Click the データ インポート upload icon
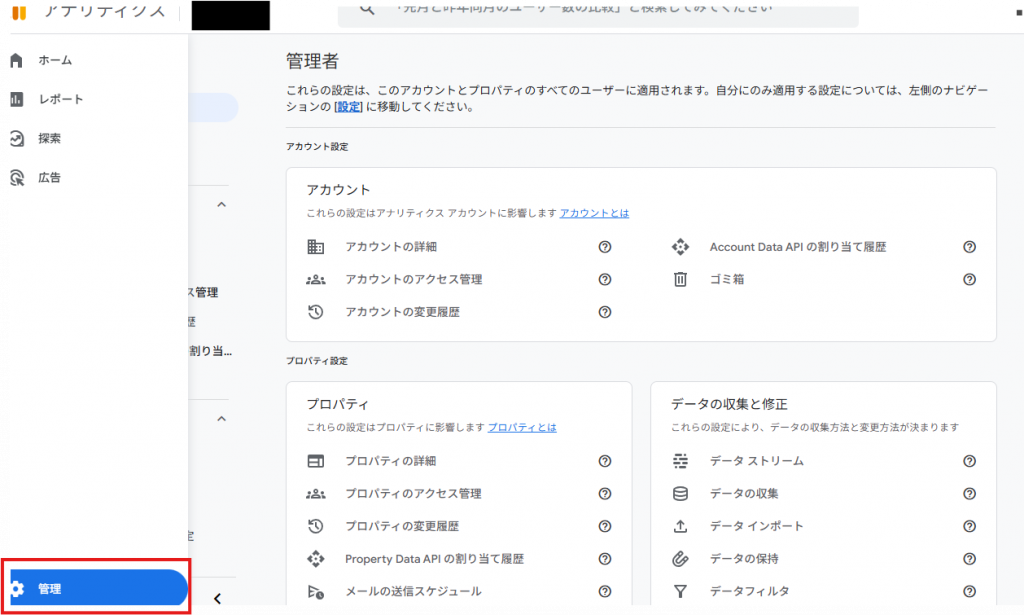This screenshot has height=615, width=1024. click(x=680, y=526)
